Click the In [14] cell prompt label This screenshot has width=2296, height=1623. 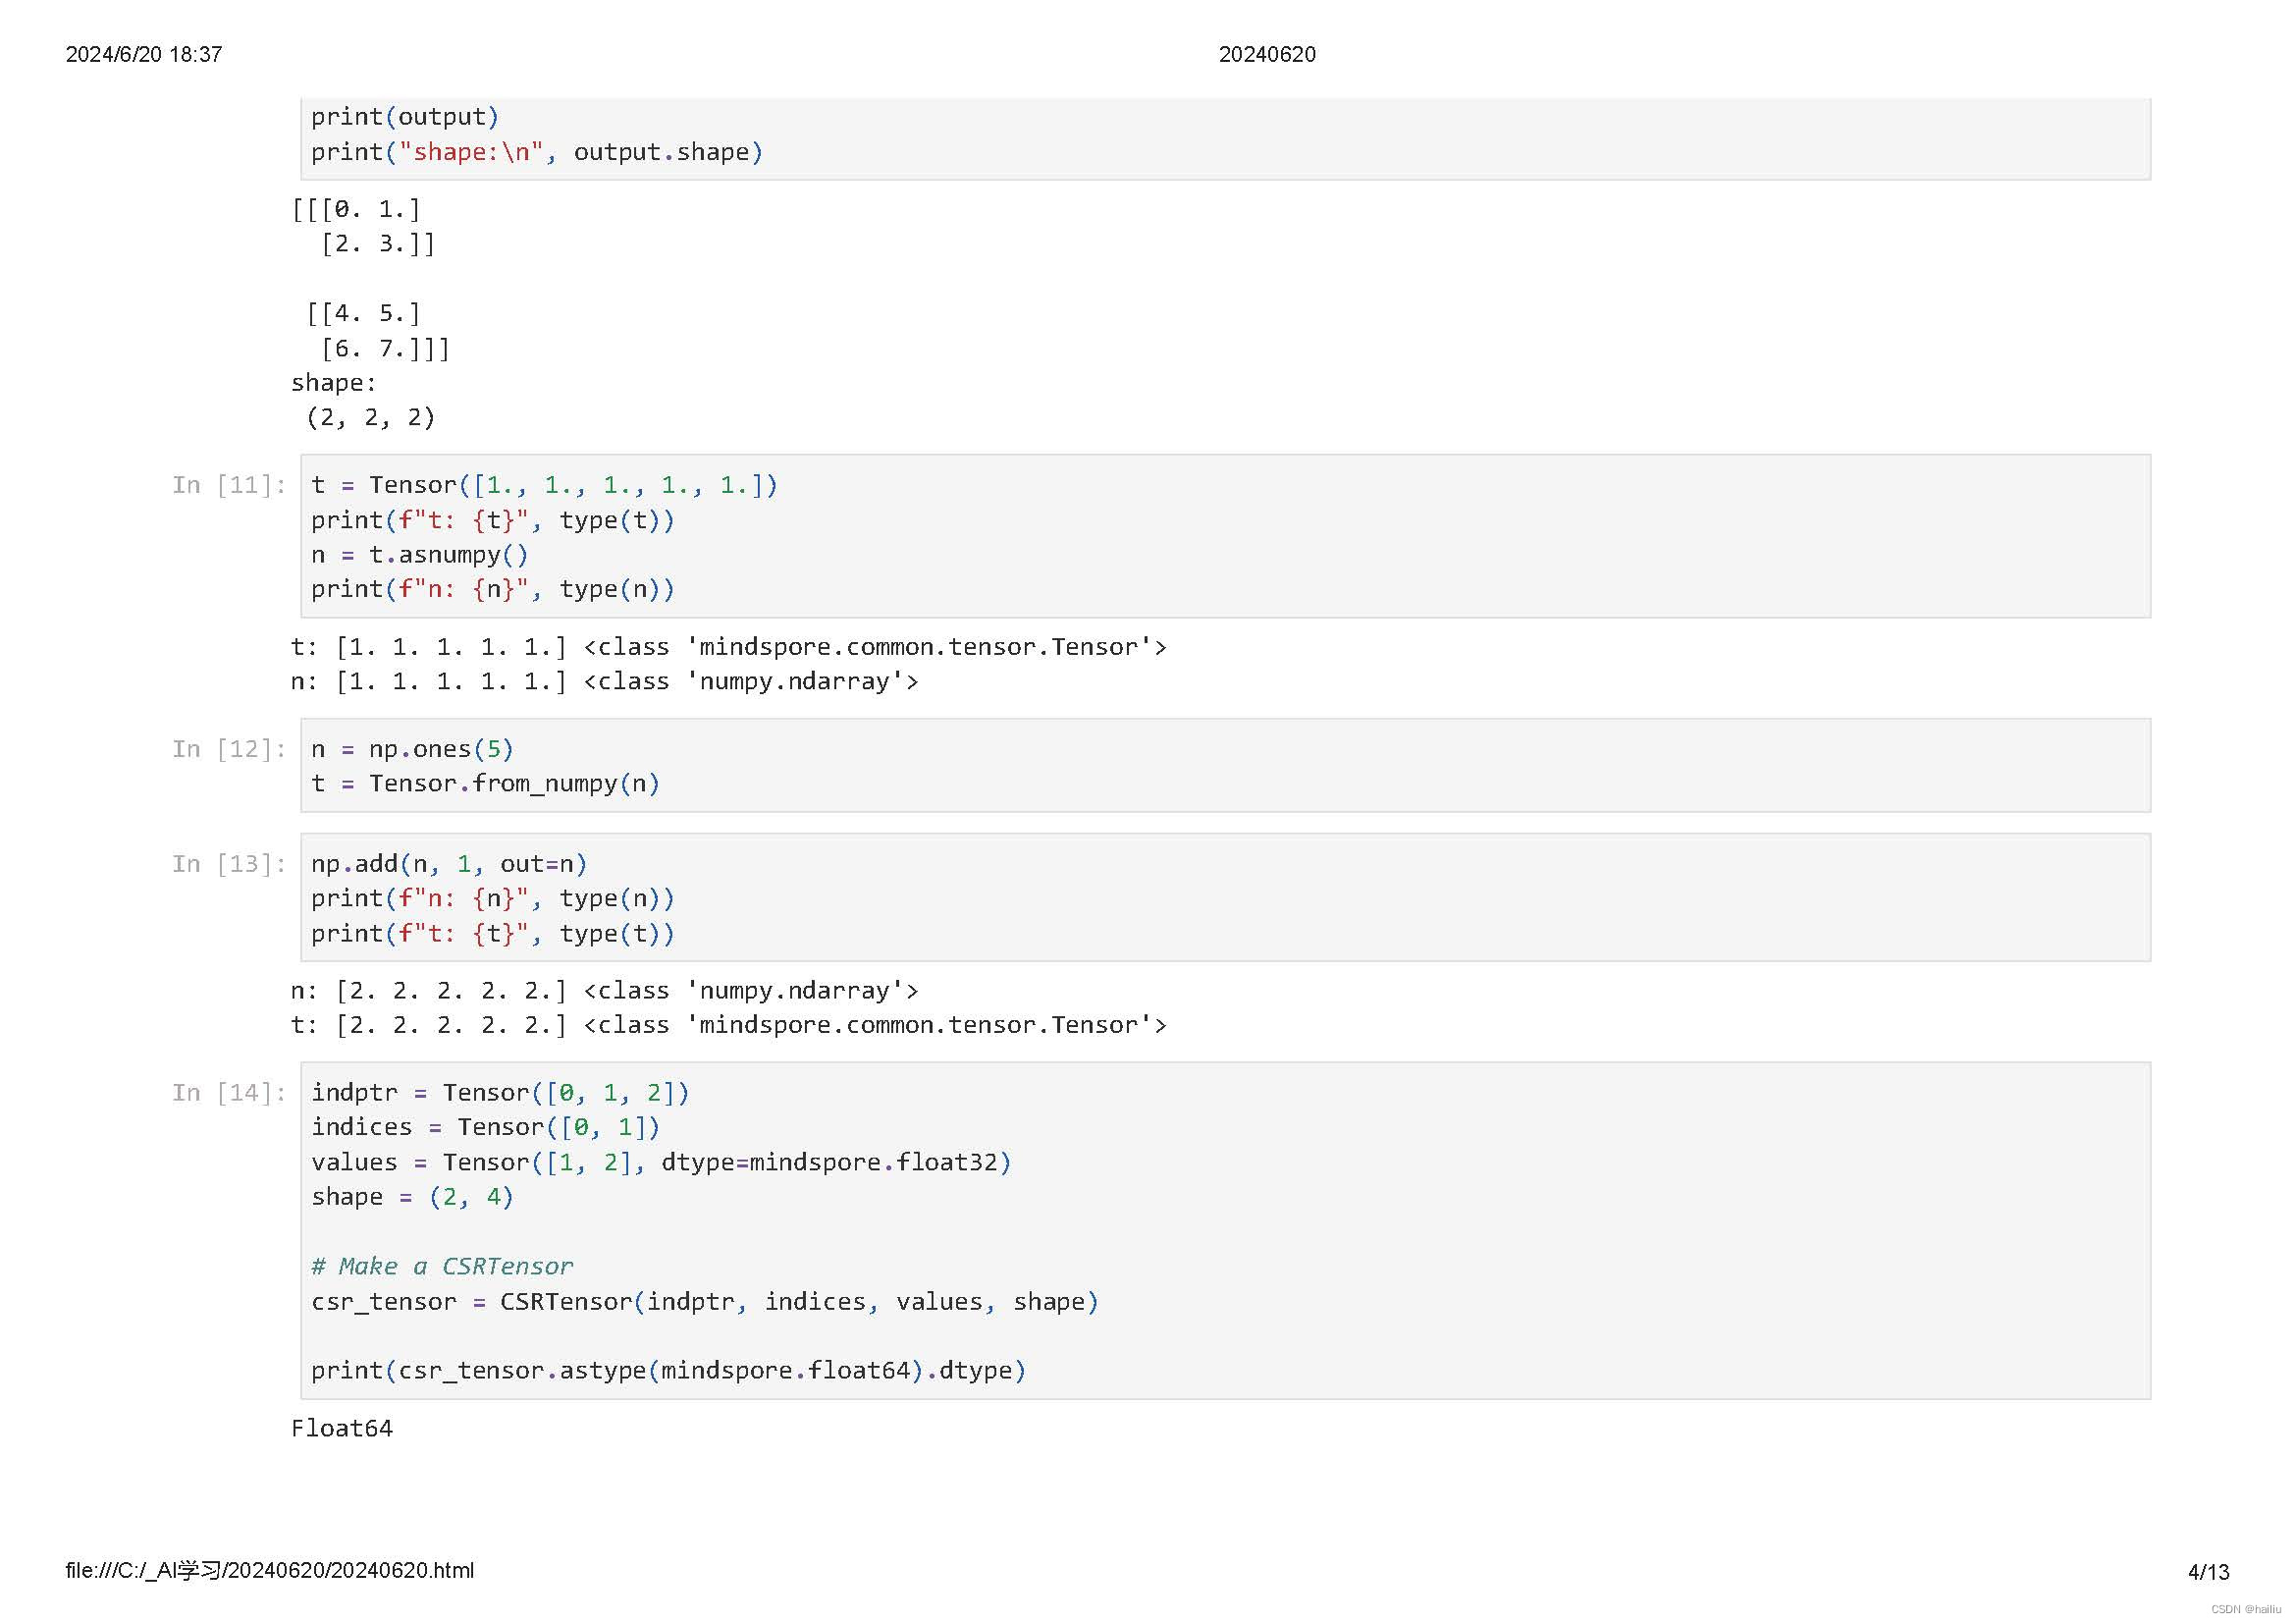click(229, 1094)
